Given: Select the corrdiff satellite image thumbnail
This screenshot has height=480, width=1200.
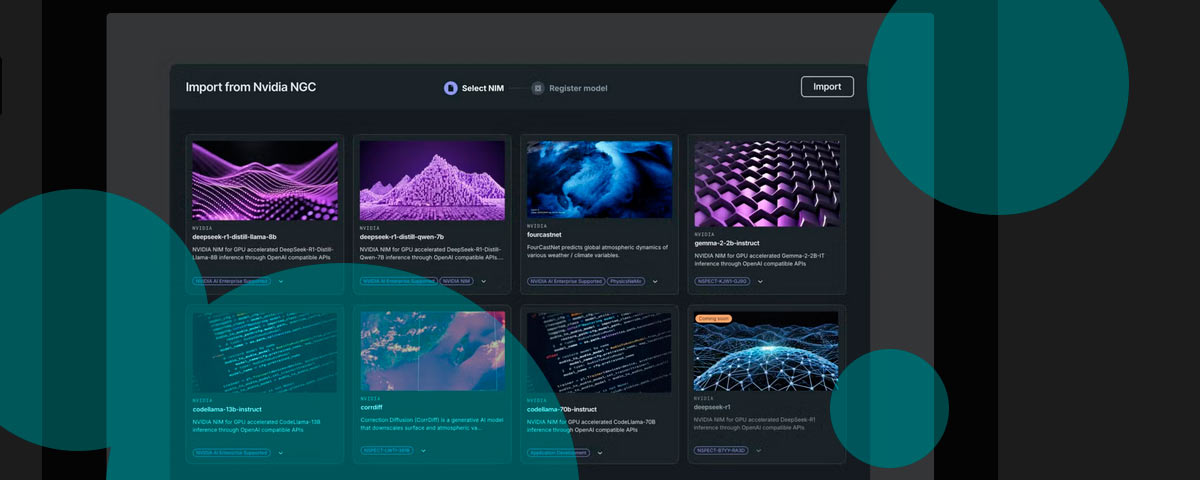Looking at the screenshot, I should pos(432,350).
